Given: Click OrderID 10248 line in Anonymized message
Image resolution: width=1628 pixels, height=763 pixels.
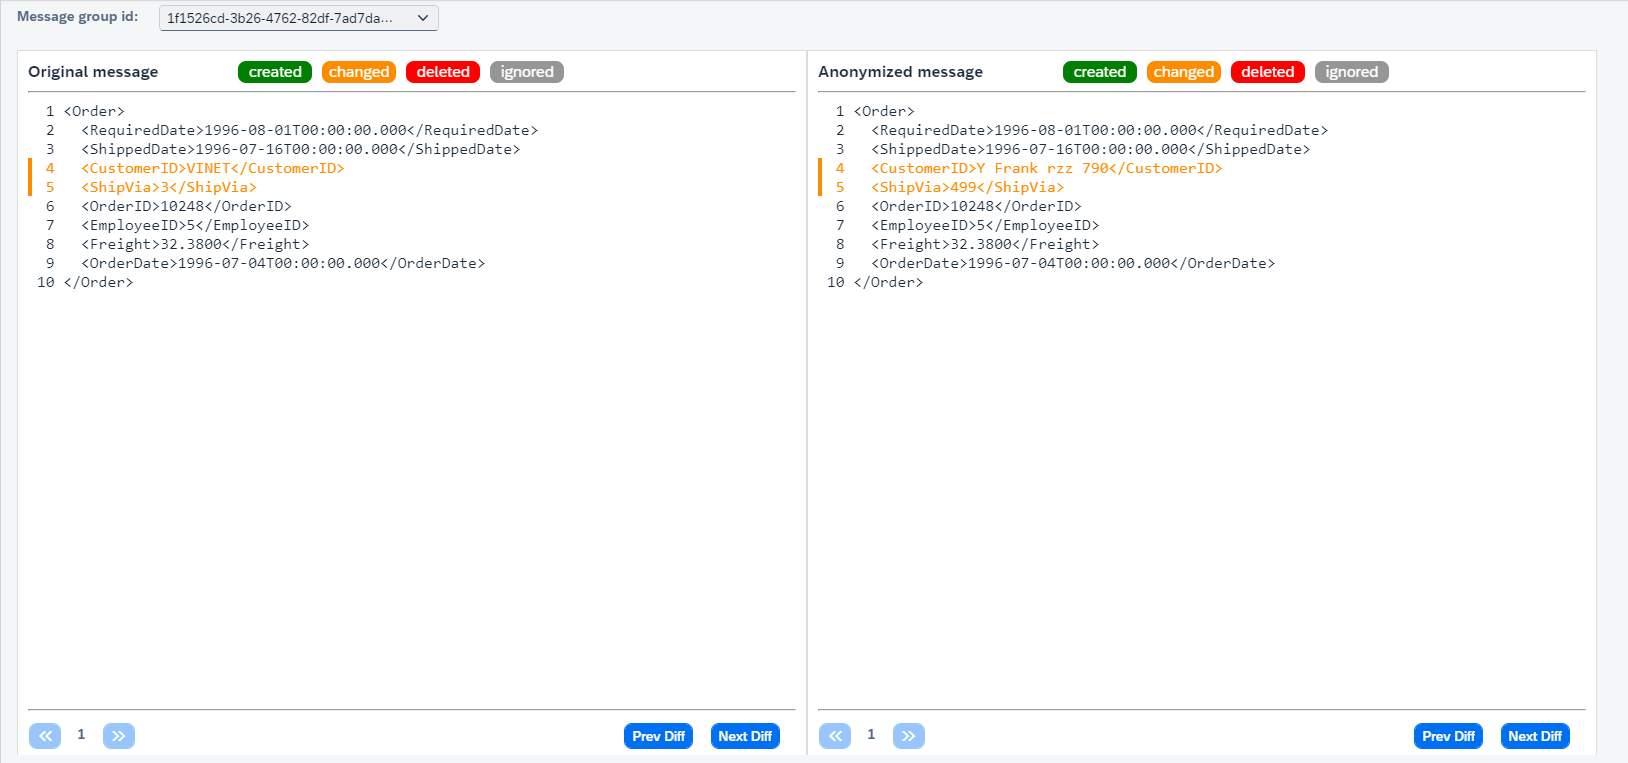Looking at the screenshot, I should 977,206.
